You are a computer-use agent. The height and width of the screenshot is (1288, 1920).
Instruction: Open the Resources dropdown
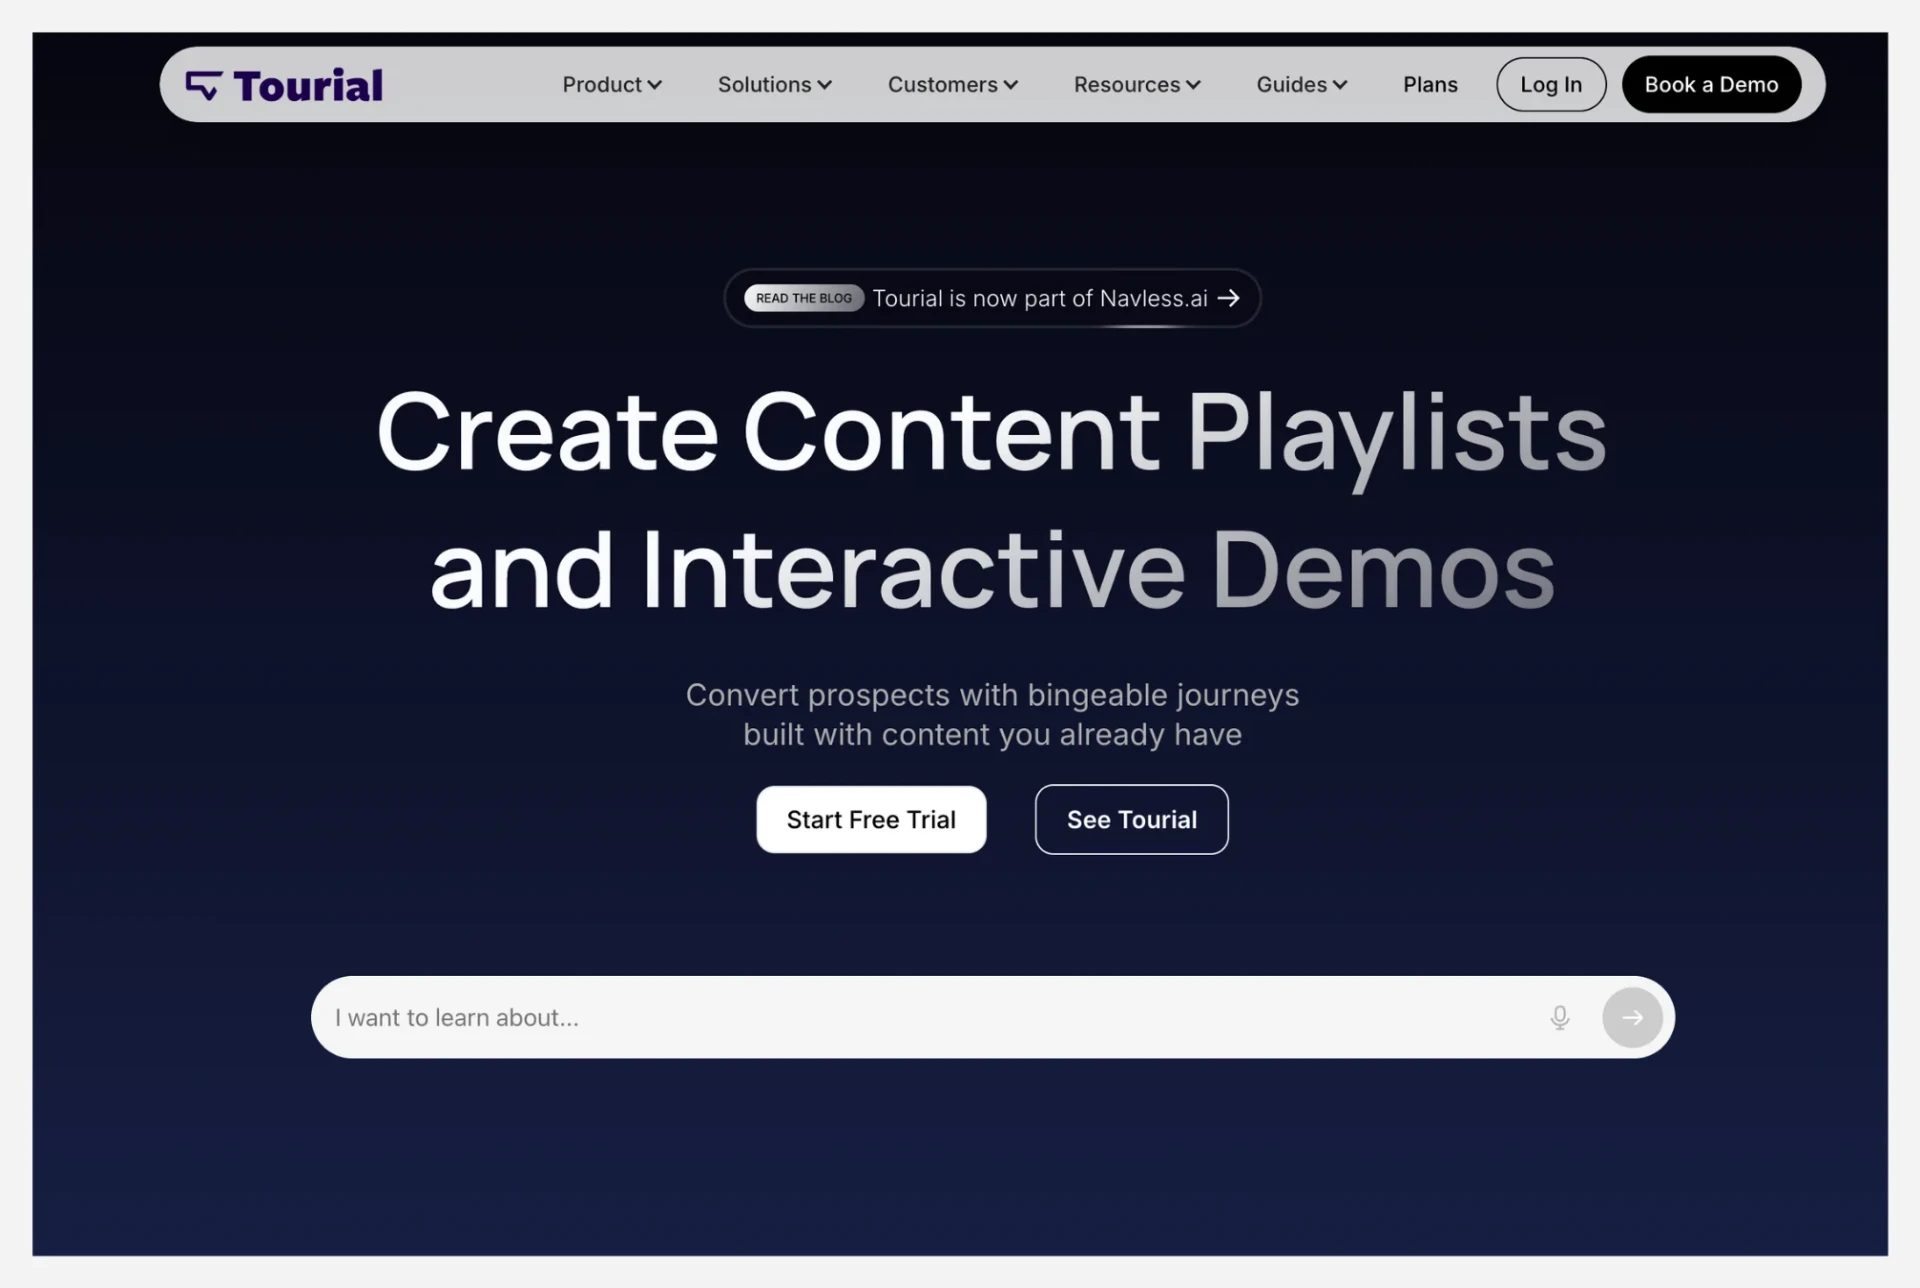(x=1137, y=85)
